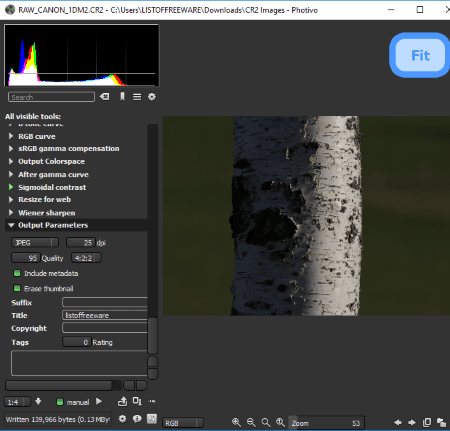Expand the Output Colorspace tool
Image resolution: width=450 pixels, height=431 pixels.
coord(11,161)
